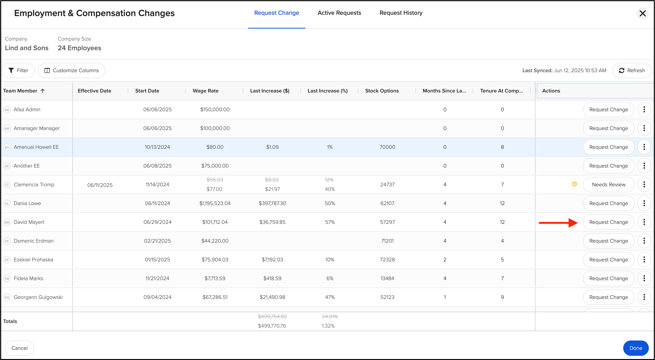The height and width of the screenshot is (360, 655).
Task: Request Change for Domenic Erdman
Action: [x=609, y=241]
